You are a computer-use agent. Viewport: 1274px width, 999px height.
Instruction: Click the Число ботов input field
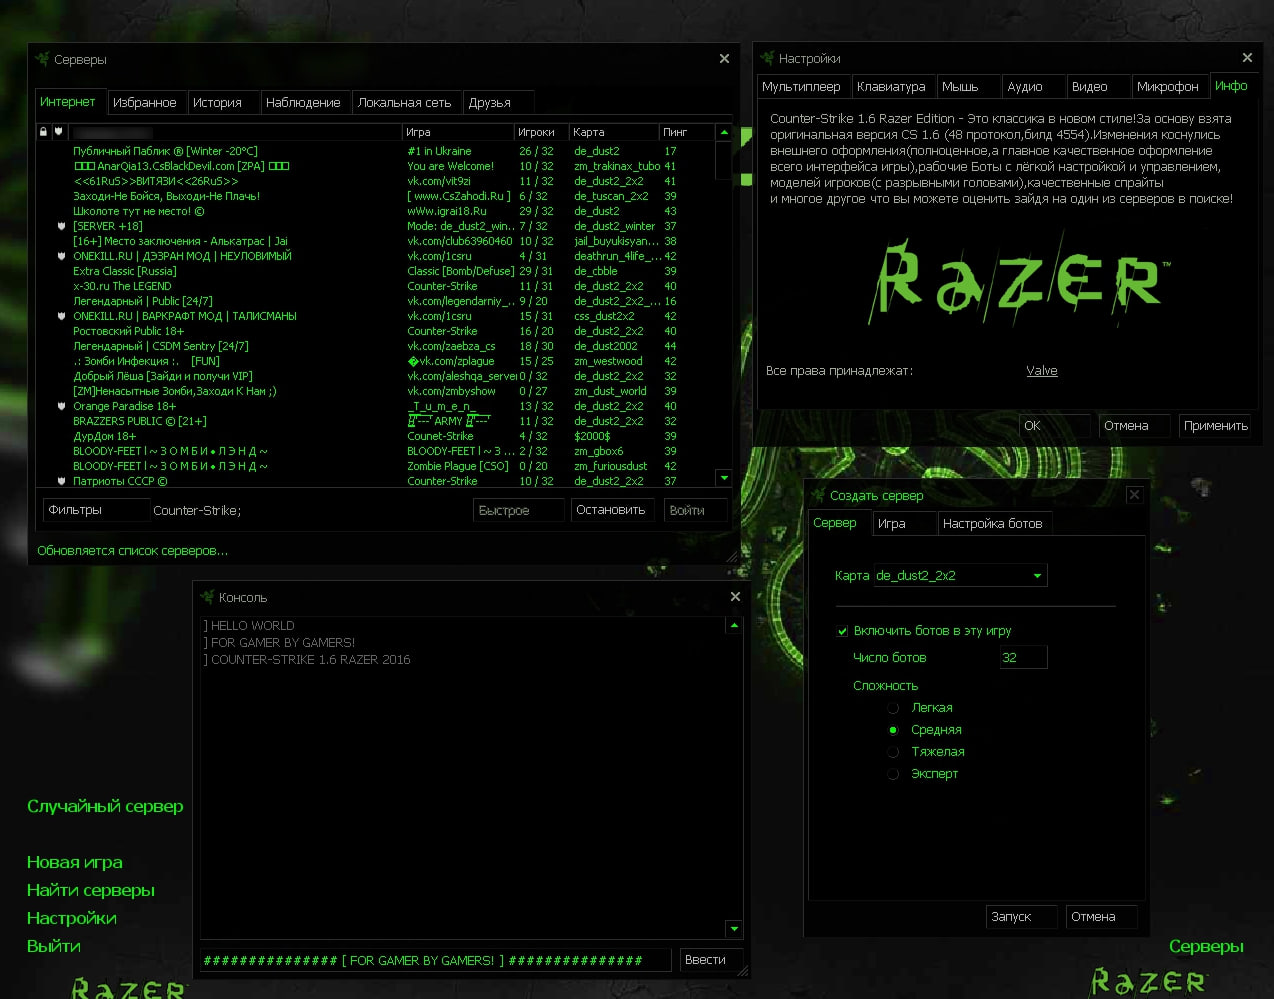pos(1023,657)
